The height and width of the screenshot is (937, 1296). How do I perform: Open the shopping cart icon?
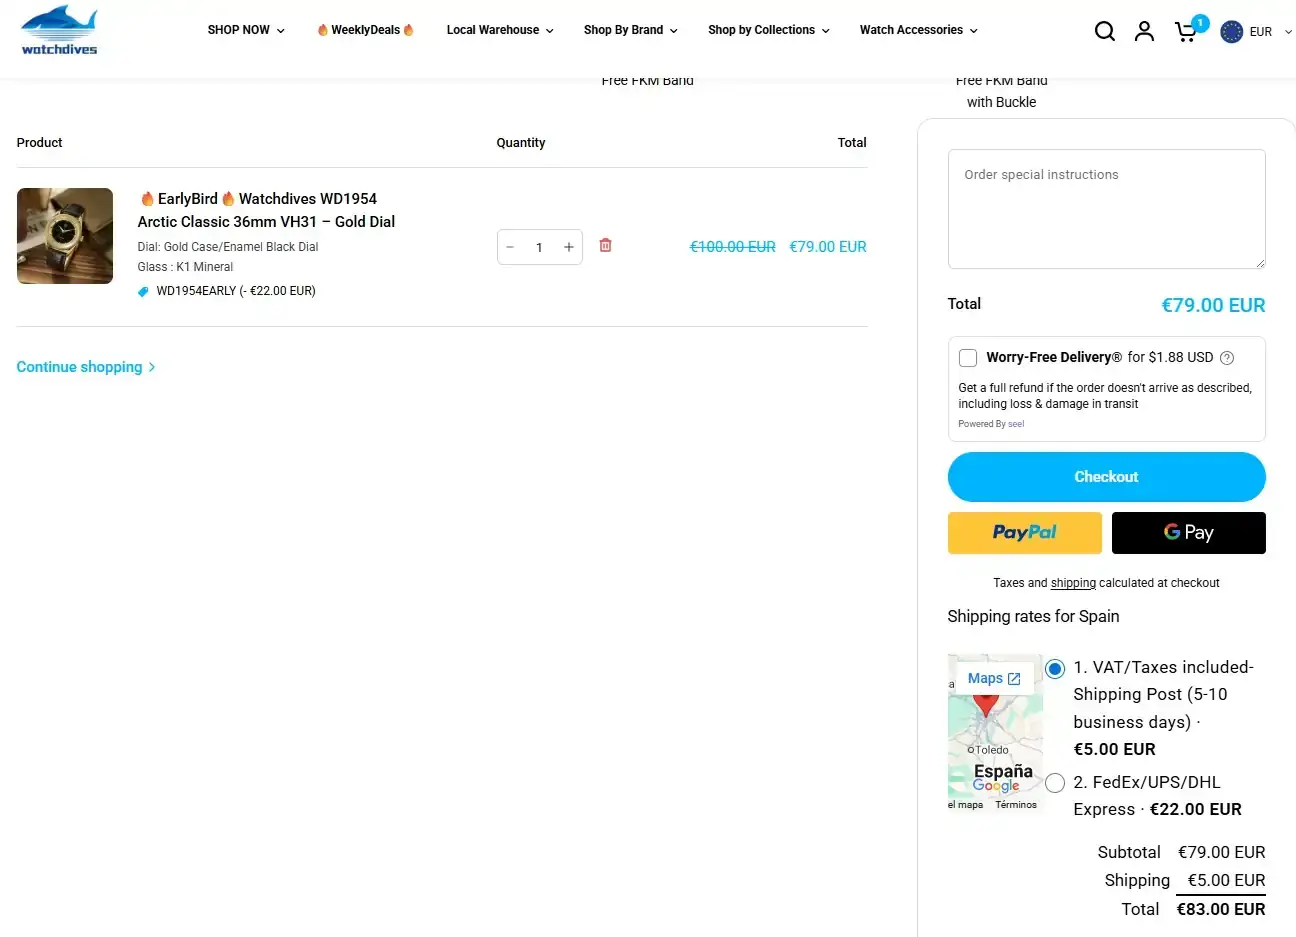(1186, 32)
